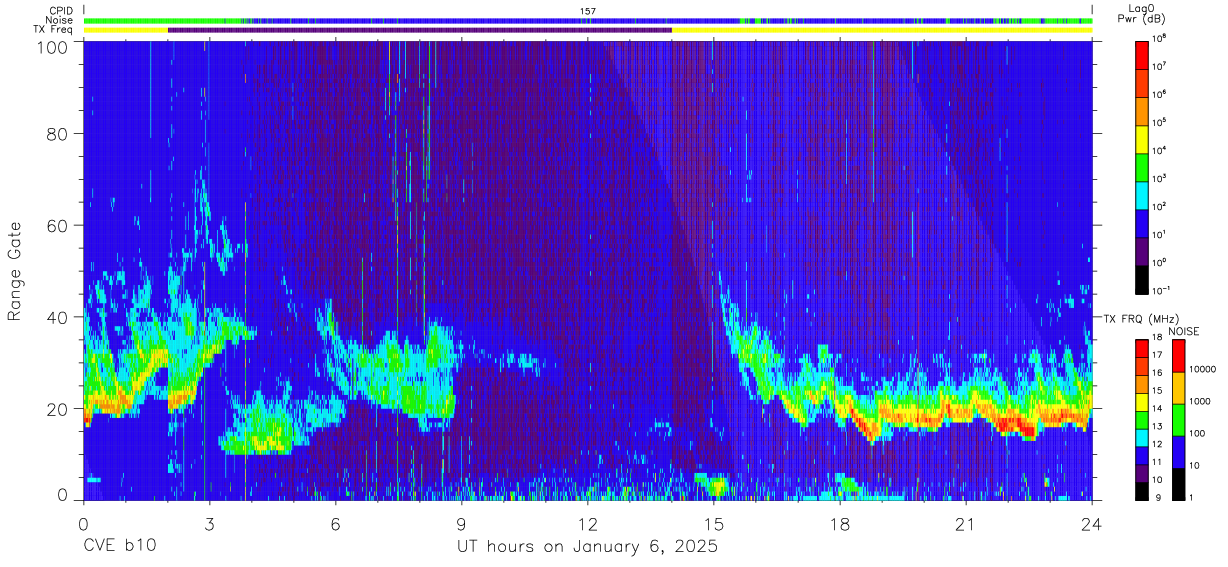Click the range gate 60 tick label
1228x567 pixels.
pyautogui.click(x=59, y=225)
